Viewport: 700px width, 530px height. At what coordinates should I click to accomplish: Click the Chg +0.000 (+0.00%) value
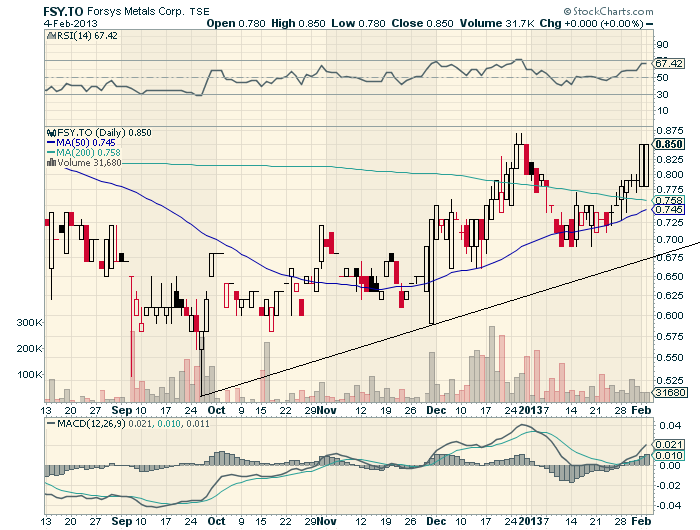[x=592, y=23]
